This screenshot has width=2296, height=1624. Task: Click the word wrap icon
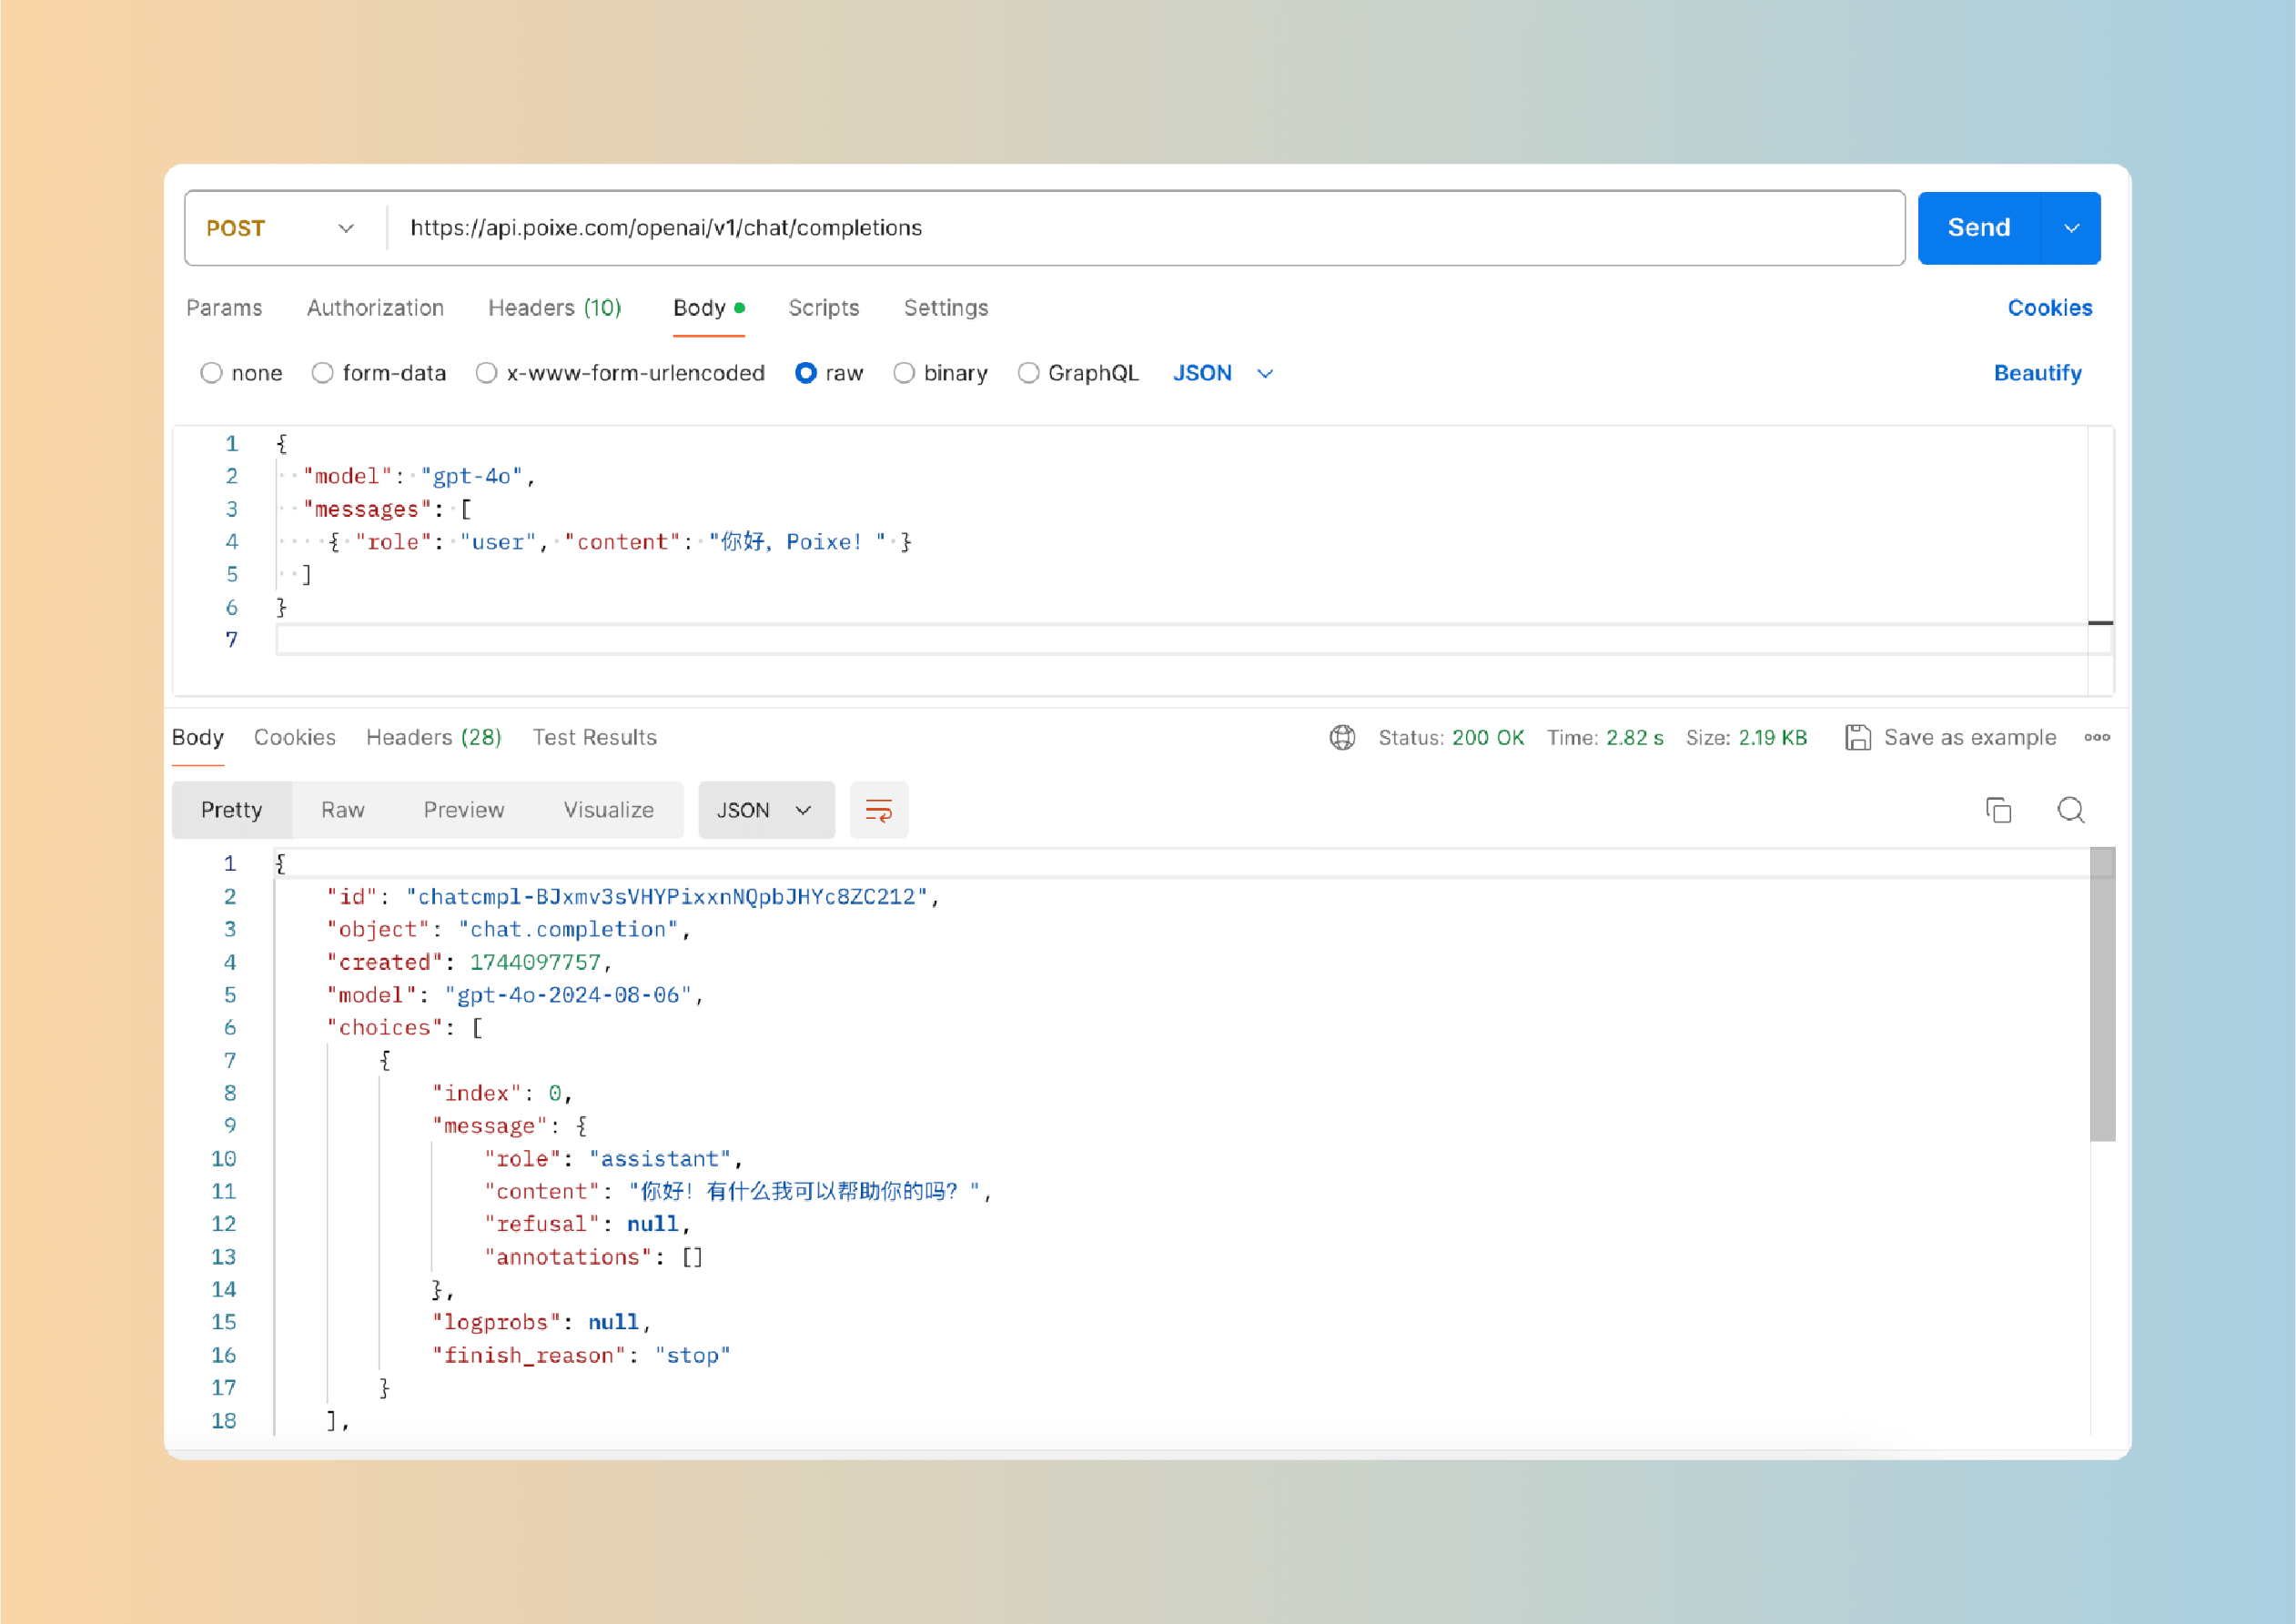(x=878, y=810)
